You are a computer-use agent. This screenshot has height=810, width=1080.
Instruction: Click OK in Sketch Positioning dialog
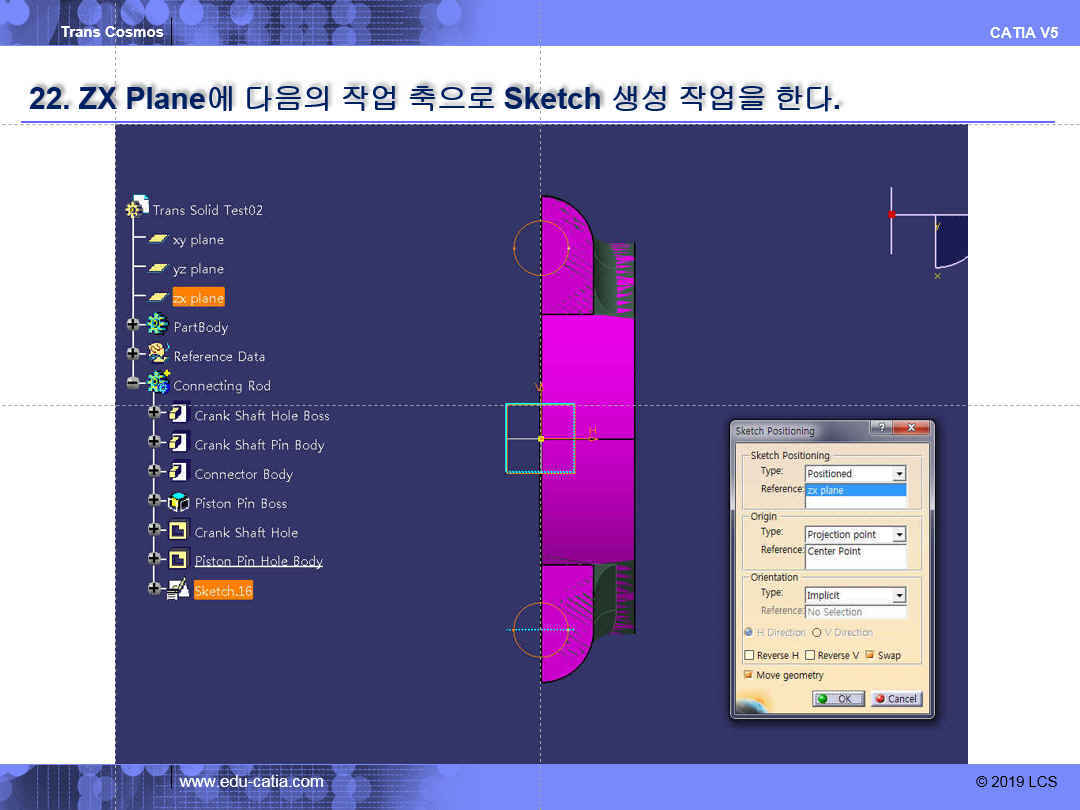click(x=837, y=699)
